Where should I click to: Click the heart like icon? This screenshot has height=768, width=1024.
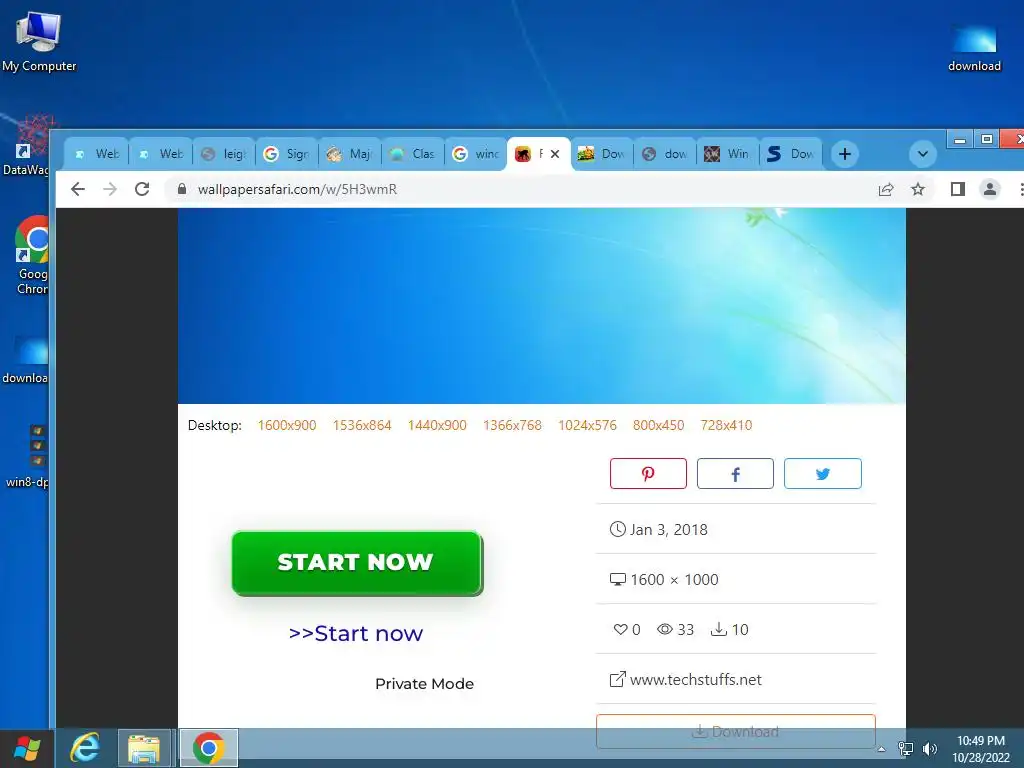(620, 629)
